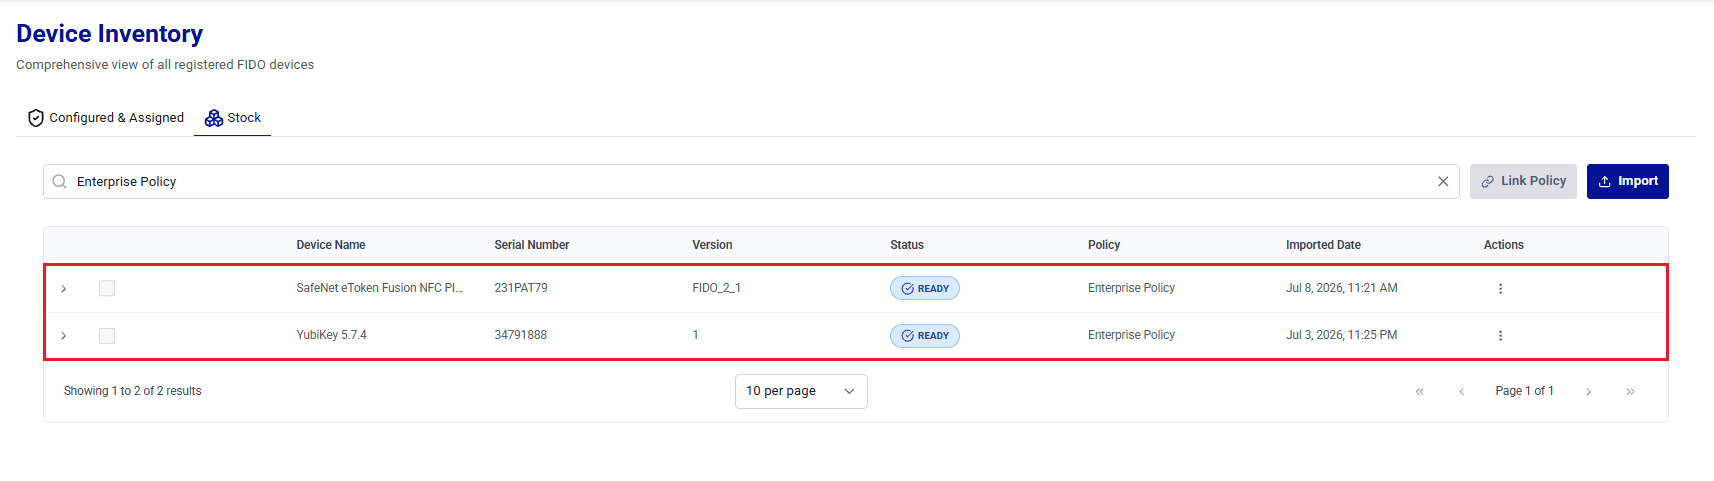Click serial number 231PAT79
The width and height of the screenshot is (1714, 481).
521,288
